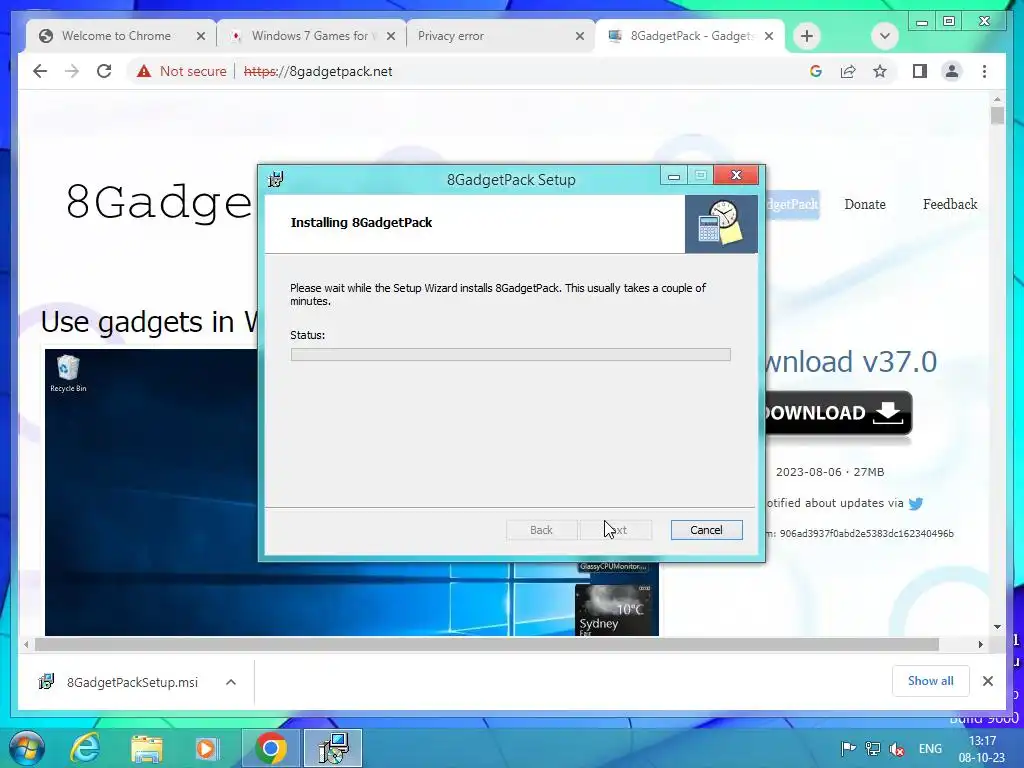
Task: Open the muted volume tray icon
Action: click(x=897, y=749)
